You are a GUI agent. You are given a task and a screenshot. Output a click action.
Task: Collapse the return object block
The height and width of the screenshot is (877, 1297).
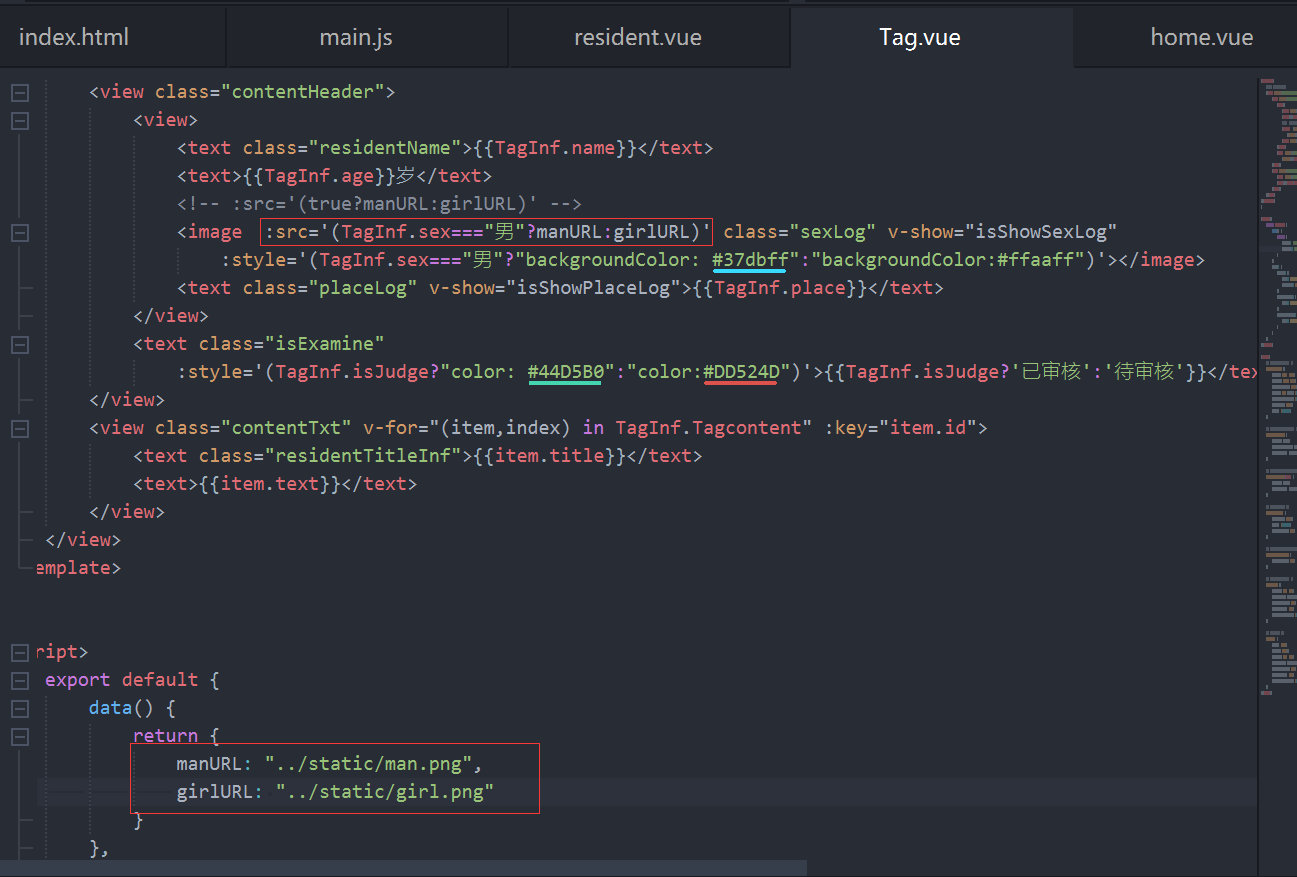20,737
